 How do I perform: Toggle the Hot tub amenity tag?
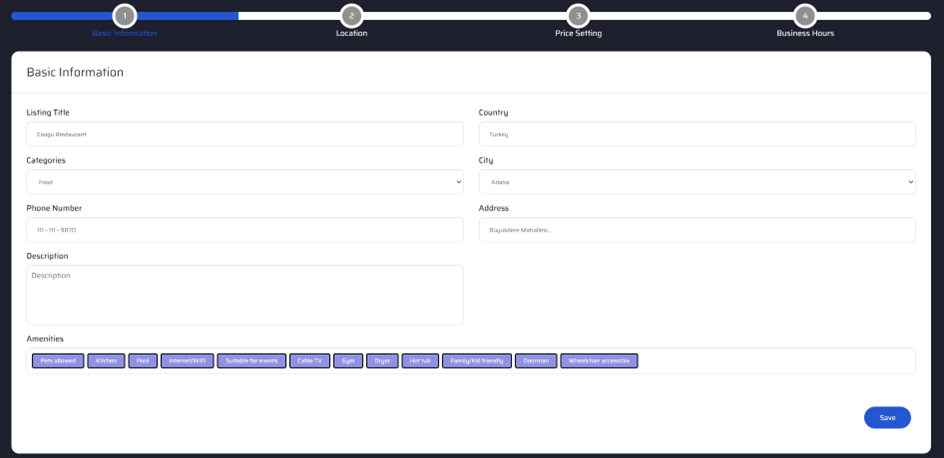pos(420,361)
